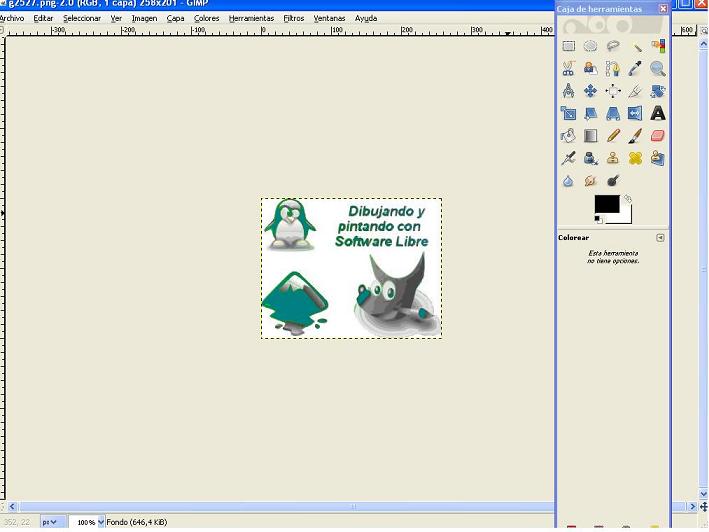This screenshot has height=532, width=709.
Task: Click the vertical scrollbar up arrow
Action: point(704,44)
